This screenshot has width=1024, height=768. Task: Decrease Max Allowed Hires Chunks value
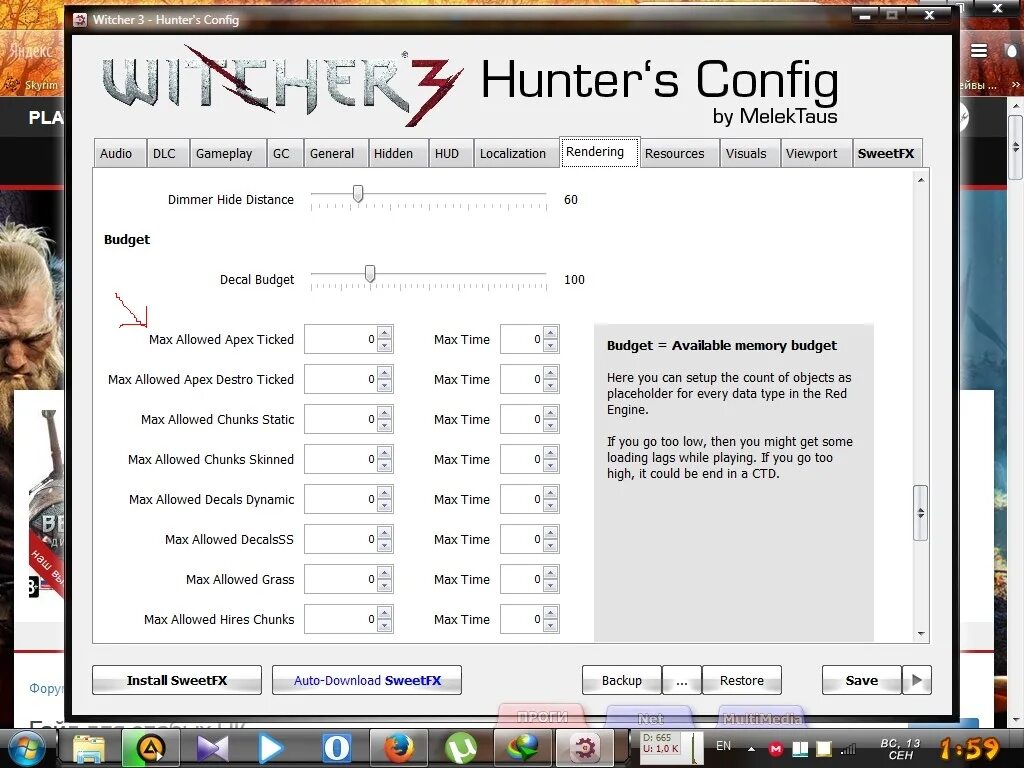(385, 626)
